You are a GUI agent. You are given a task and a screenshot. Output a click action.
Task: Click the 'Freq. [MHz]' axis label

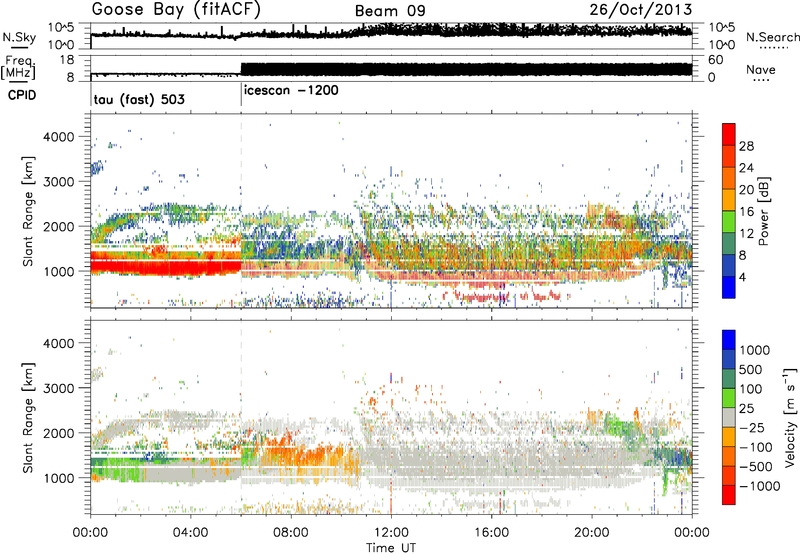tap(19, 67)
